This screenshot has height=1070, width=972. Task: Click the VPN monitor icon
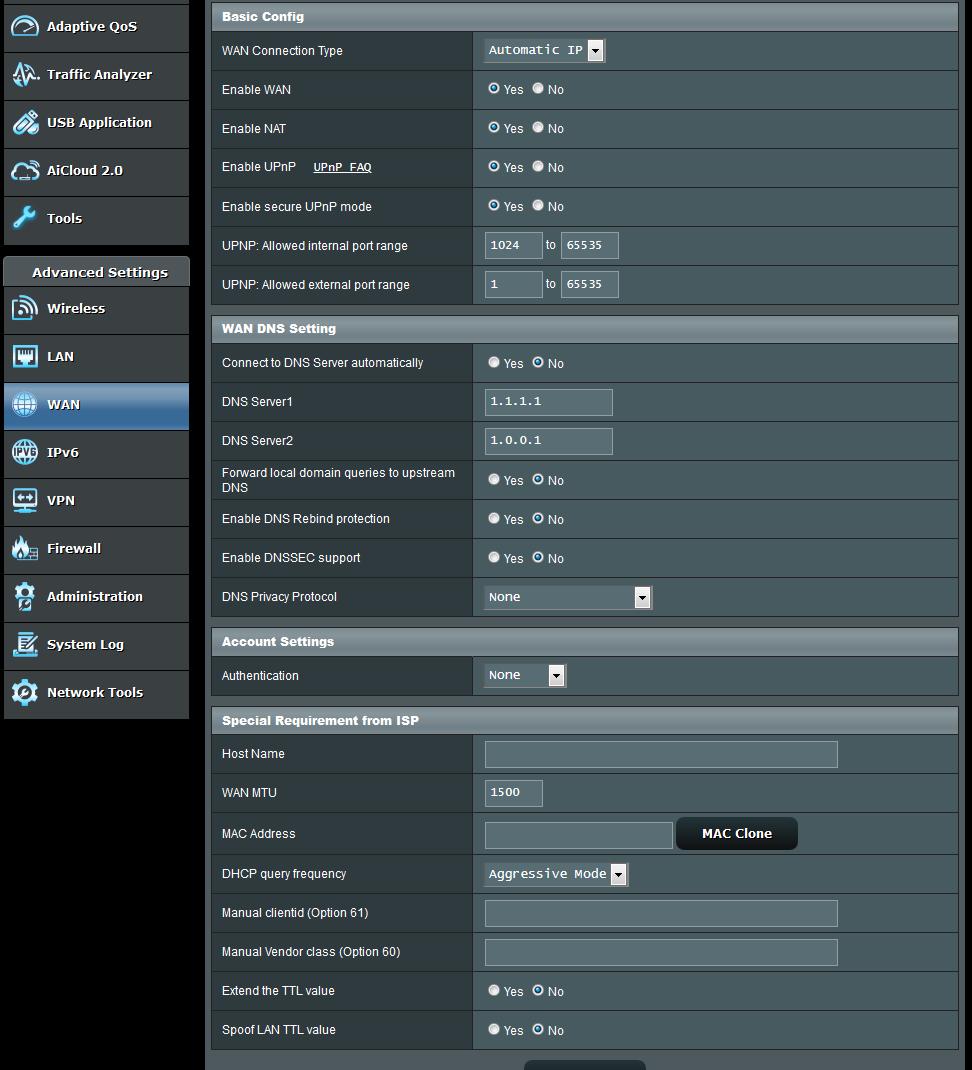point(25,500)
